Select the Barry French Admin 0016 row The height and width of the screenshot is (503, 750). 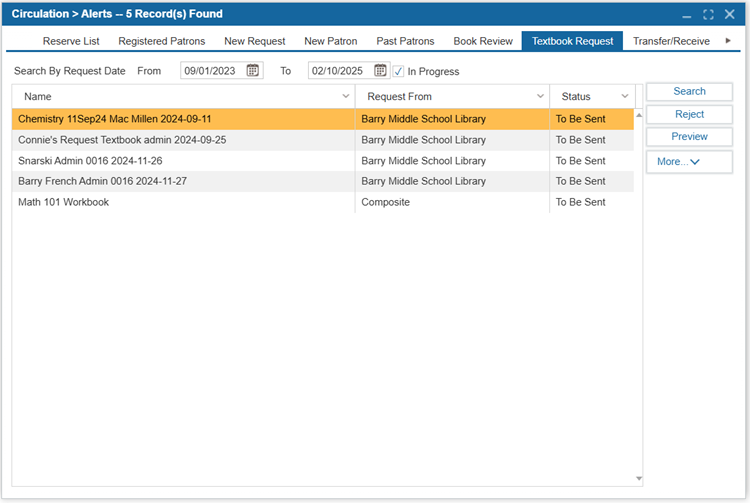pyautogui.click(x=323, y=181)
